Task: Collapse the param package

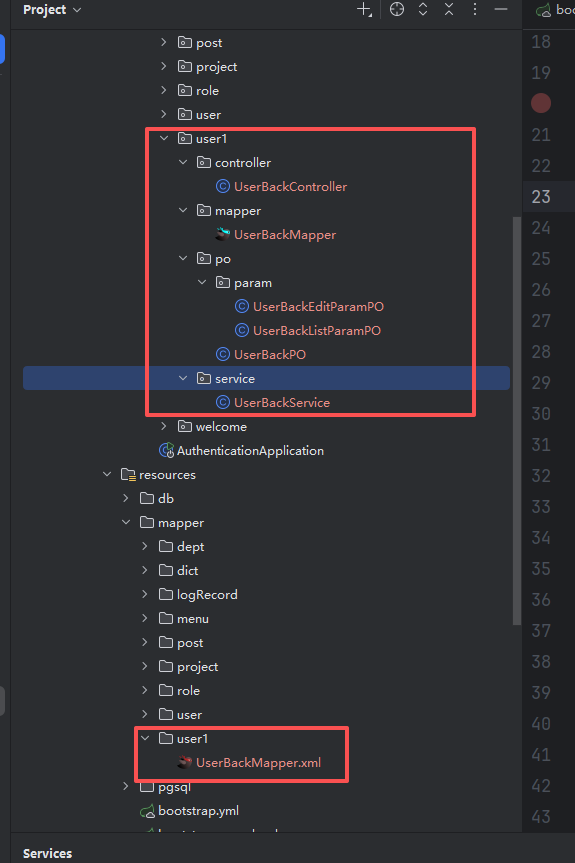Action: (x=202, y=282)
